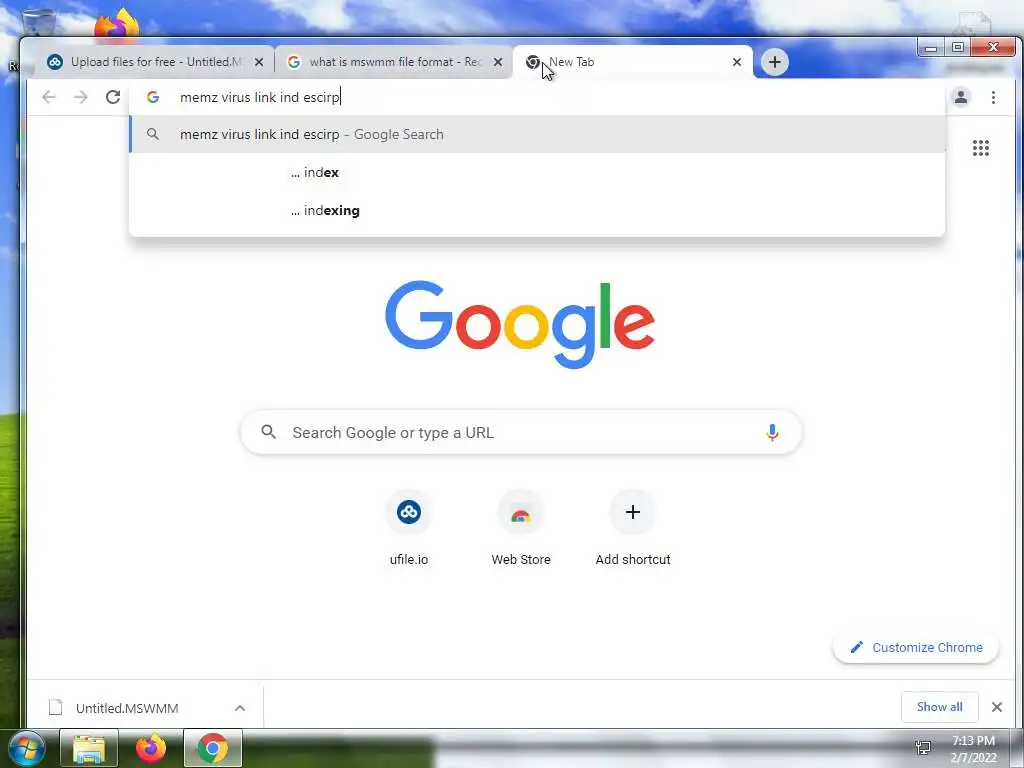
Task: Open the Chrome profile avatar menu
Action: 961,97
